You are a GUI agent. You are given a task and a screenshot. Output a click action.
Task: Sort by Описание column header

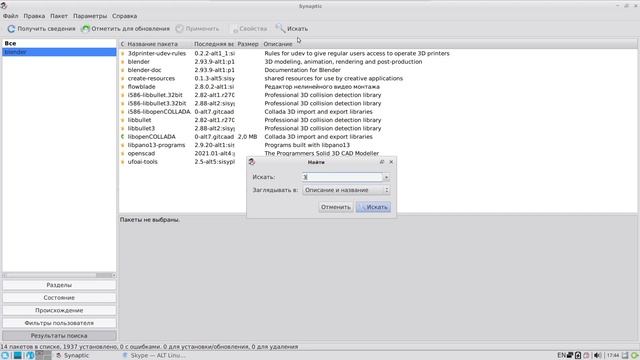pyautogui.click(x=449, y=44)
